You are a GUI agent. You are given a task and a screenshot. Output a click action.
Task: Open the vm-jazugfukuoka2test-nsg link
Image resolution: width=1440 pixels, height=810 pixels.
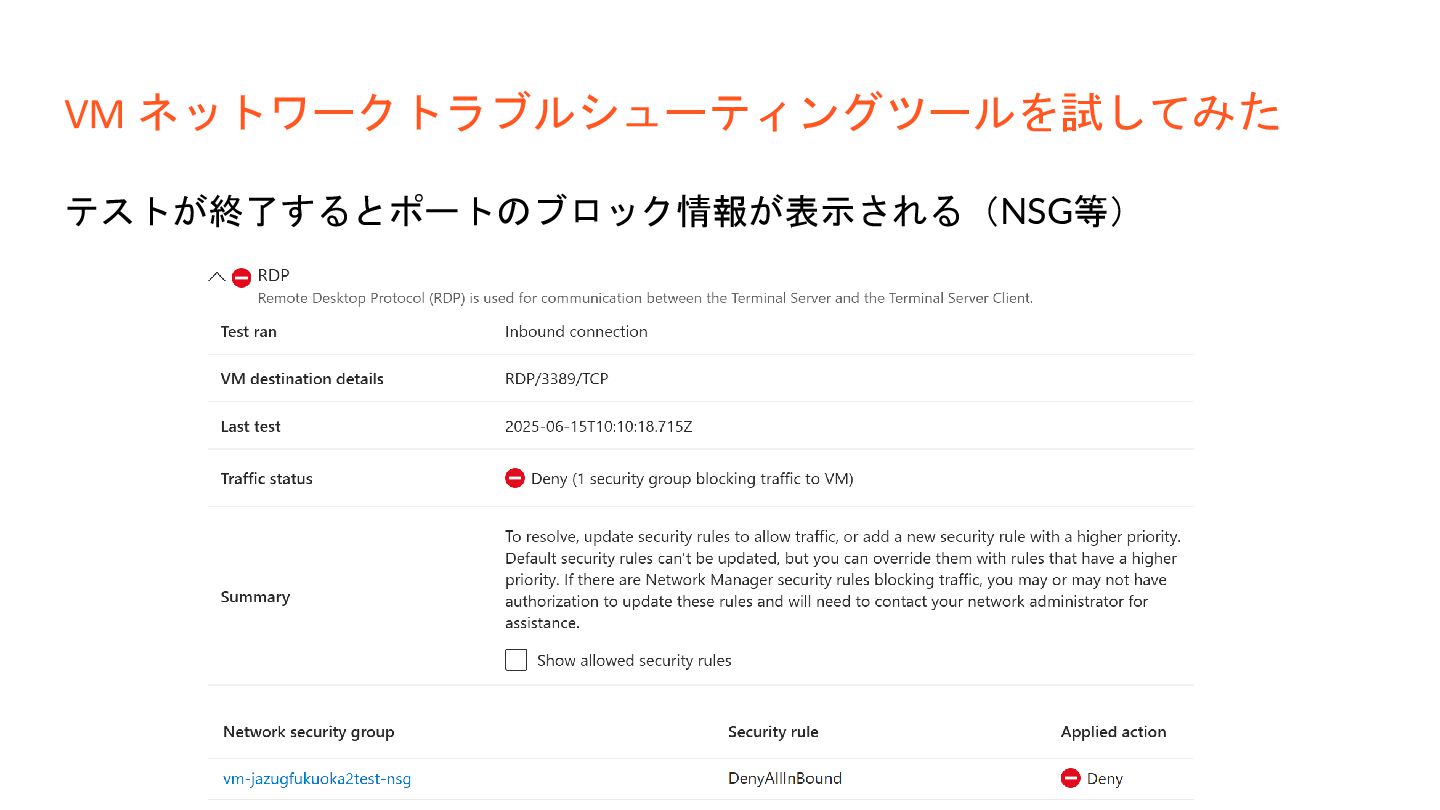click(317, 778)
